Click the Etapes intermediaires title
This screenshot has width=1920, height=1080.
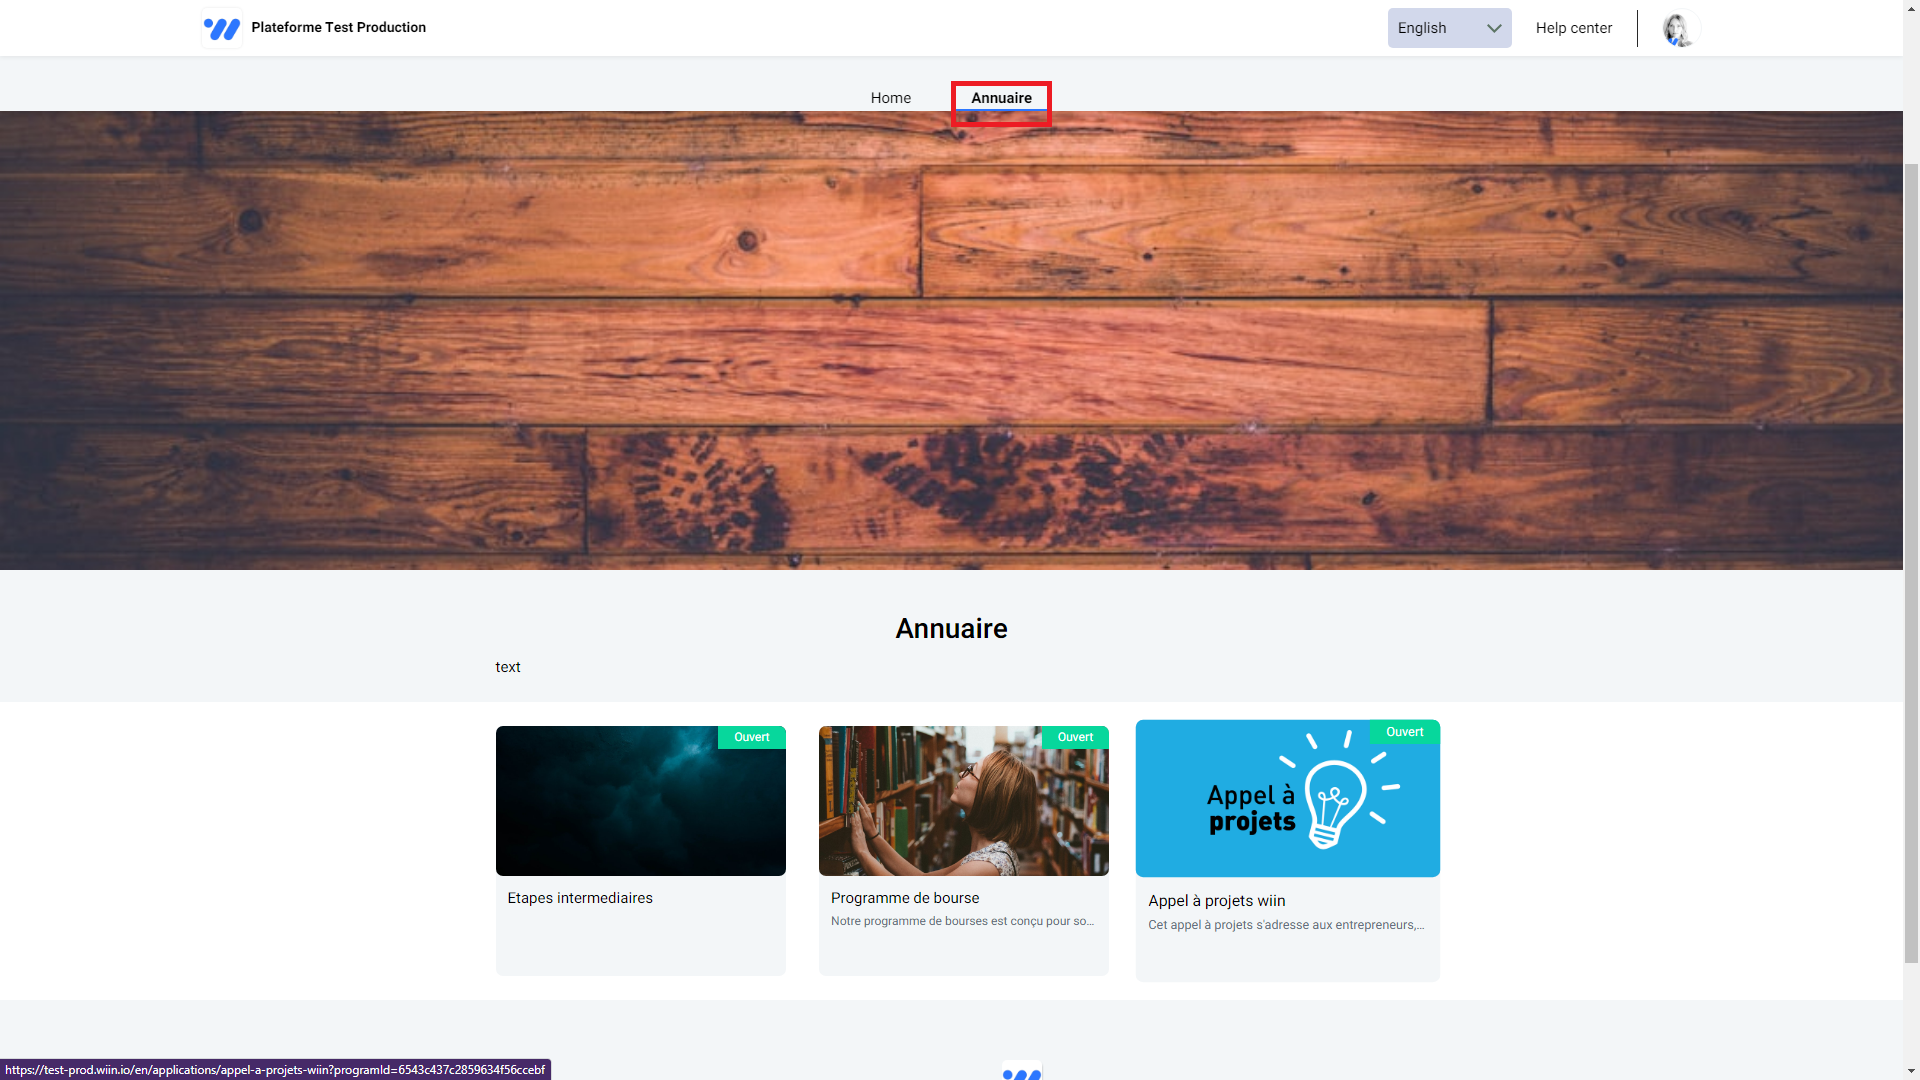pos(579,898)
